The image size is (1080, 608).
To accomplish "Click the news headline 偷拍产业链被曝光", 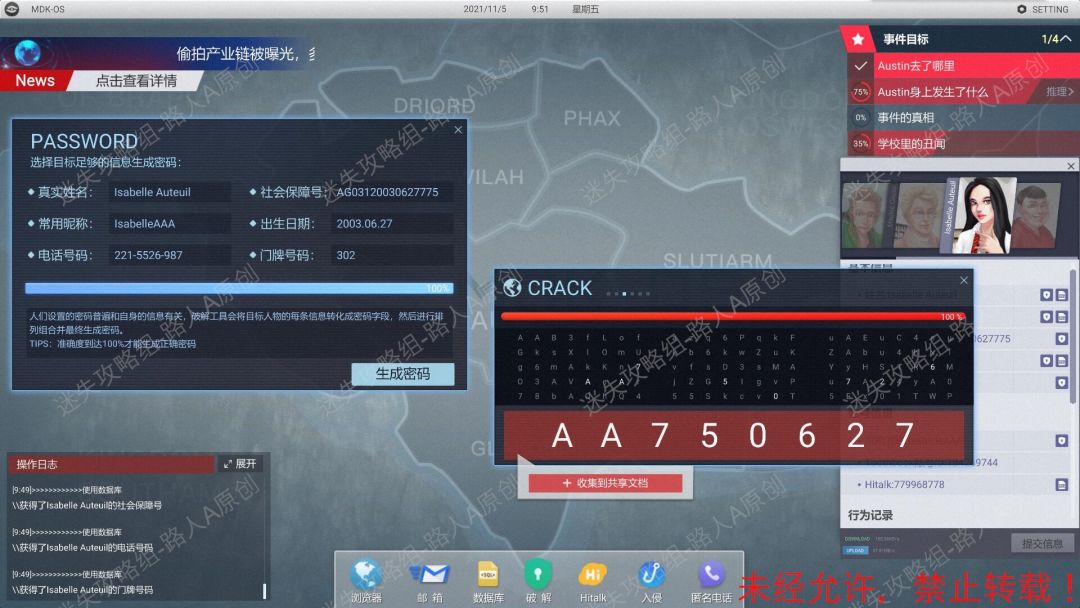I will [238, 54].
